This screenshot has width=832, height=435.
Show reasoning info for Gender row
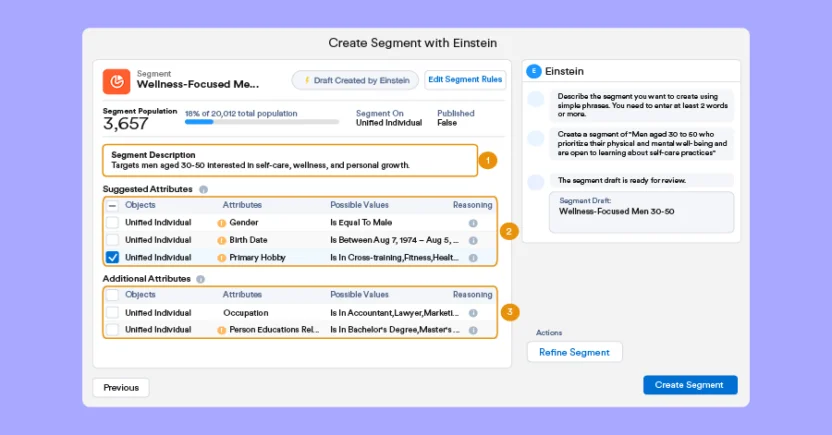coord(473,223)
